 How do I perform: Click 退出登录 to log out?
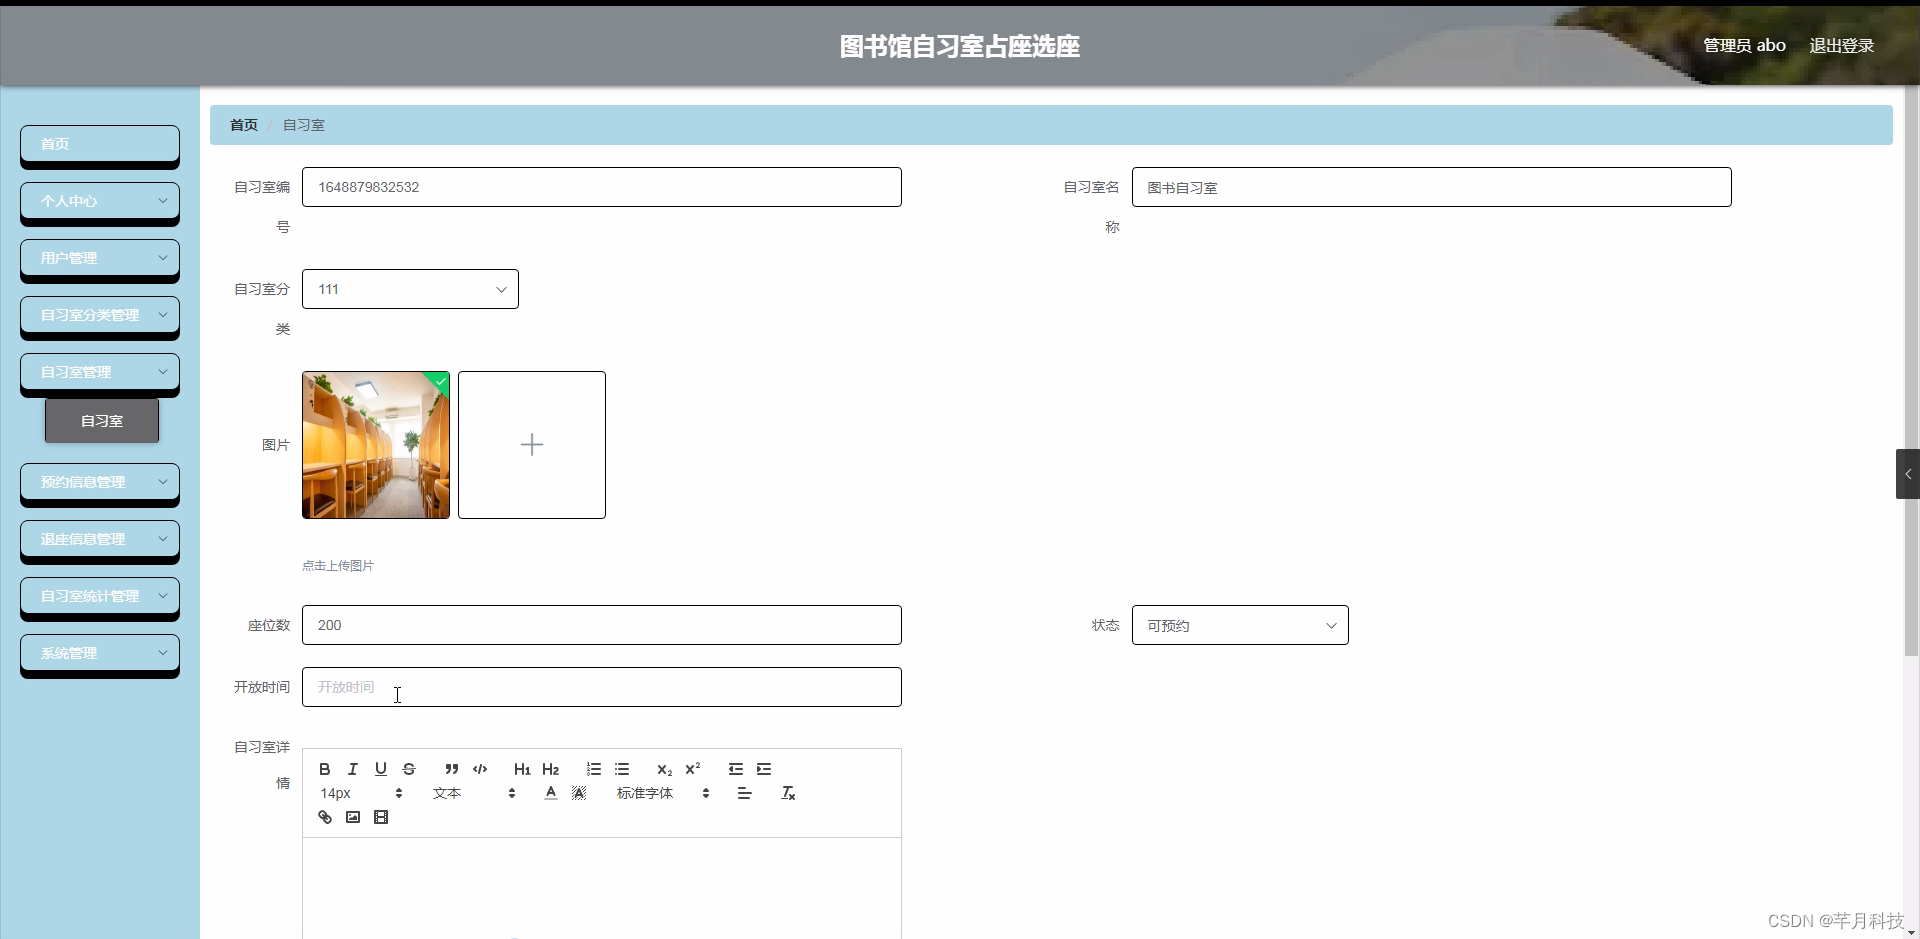click(x=1841, y=45)
